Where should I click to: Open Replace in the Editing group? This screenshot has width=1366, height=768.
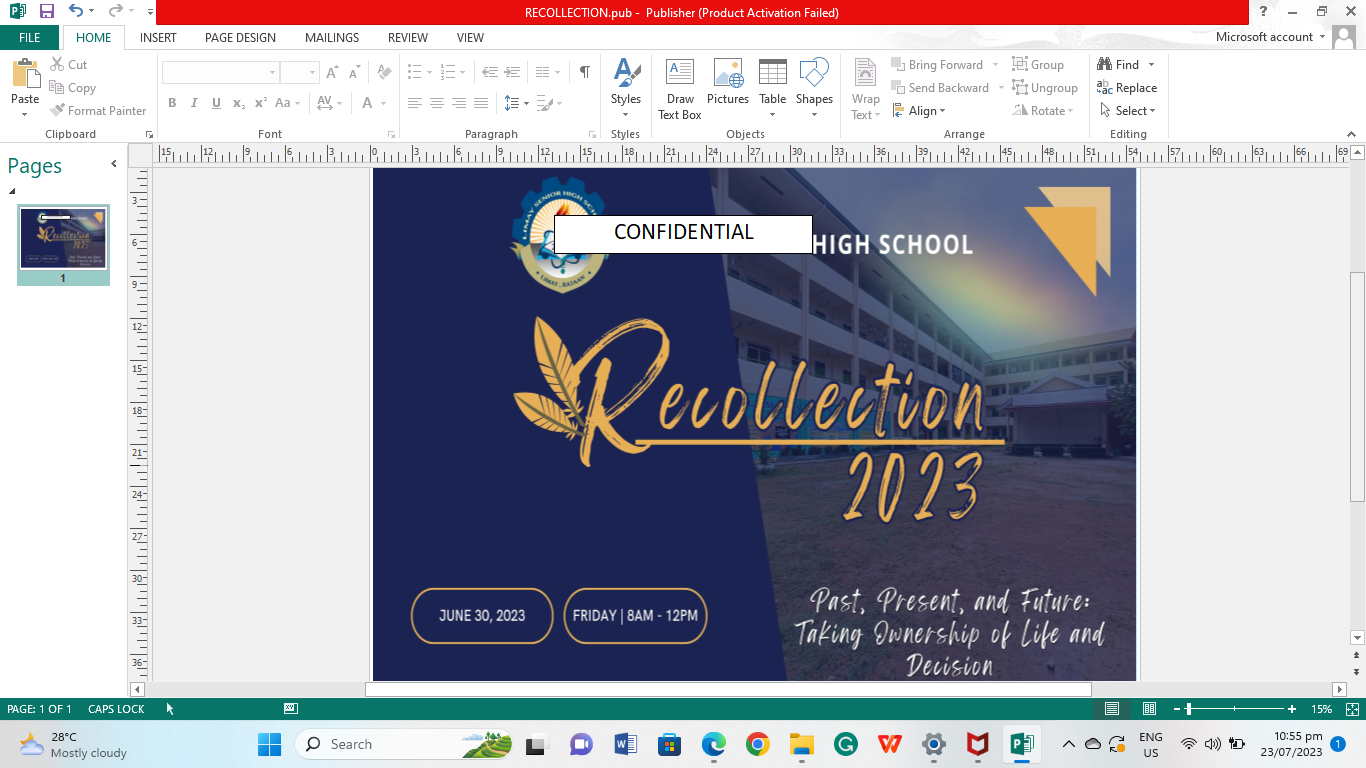[1127, 88]
